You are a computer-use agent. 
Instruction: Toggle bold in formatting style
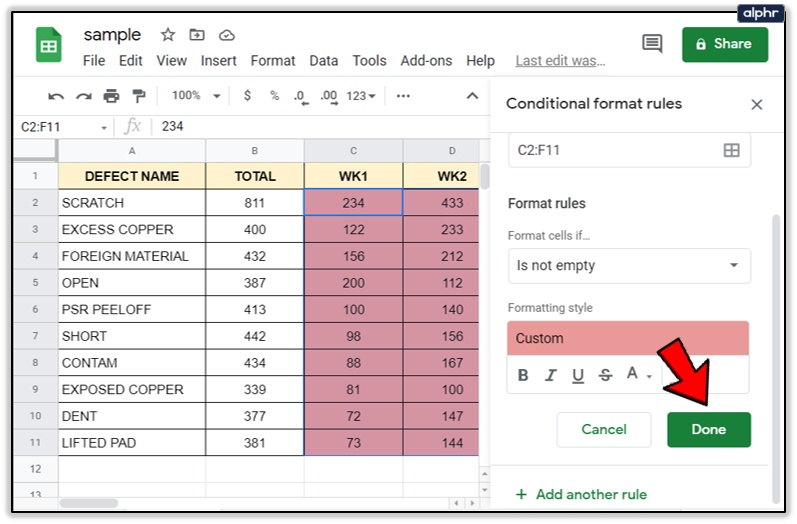(x=523, y=376)
